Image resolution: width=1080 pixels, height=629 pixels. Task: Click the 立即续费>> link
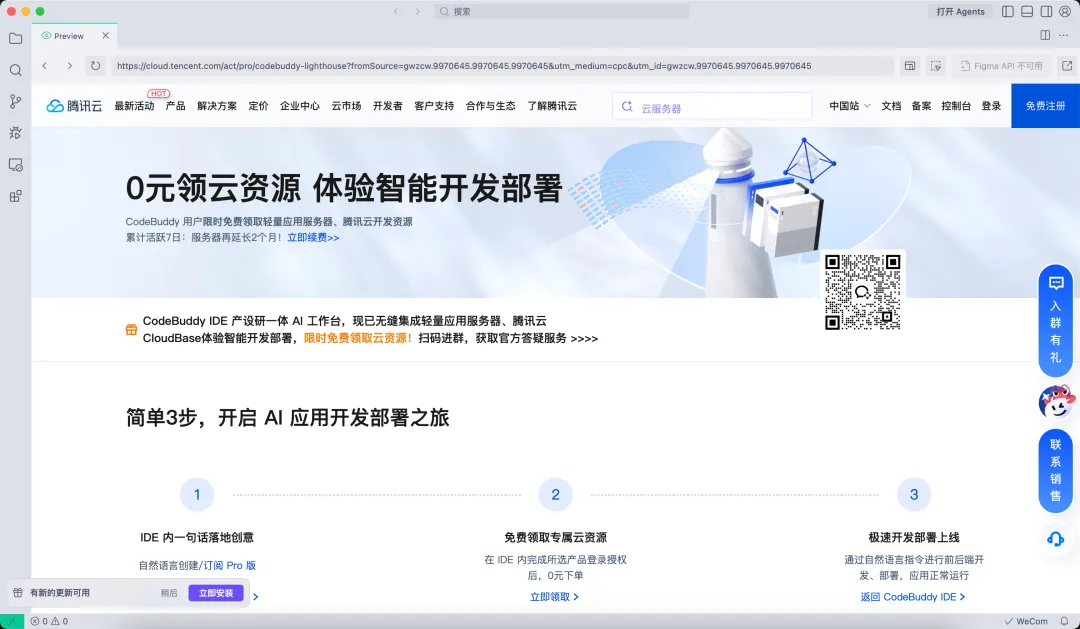(313, 238)
